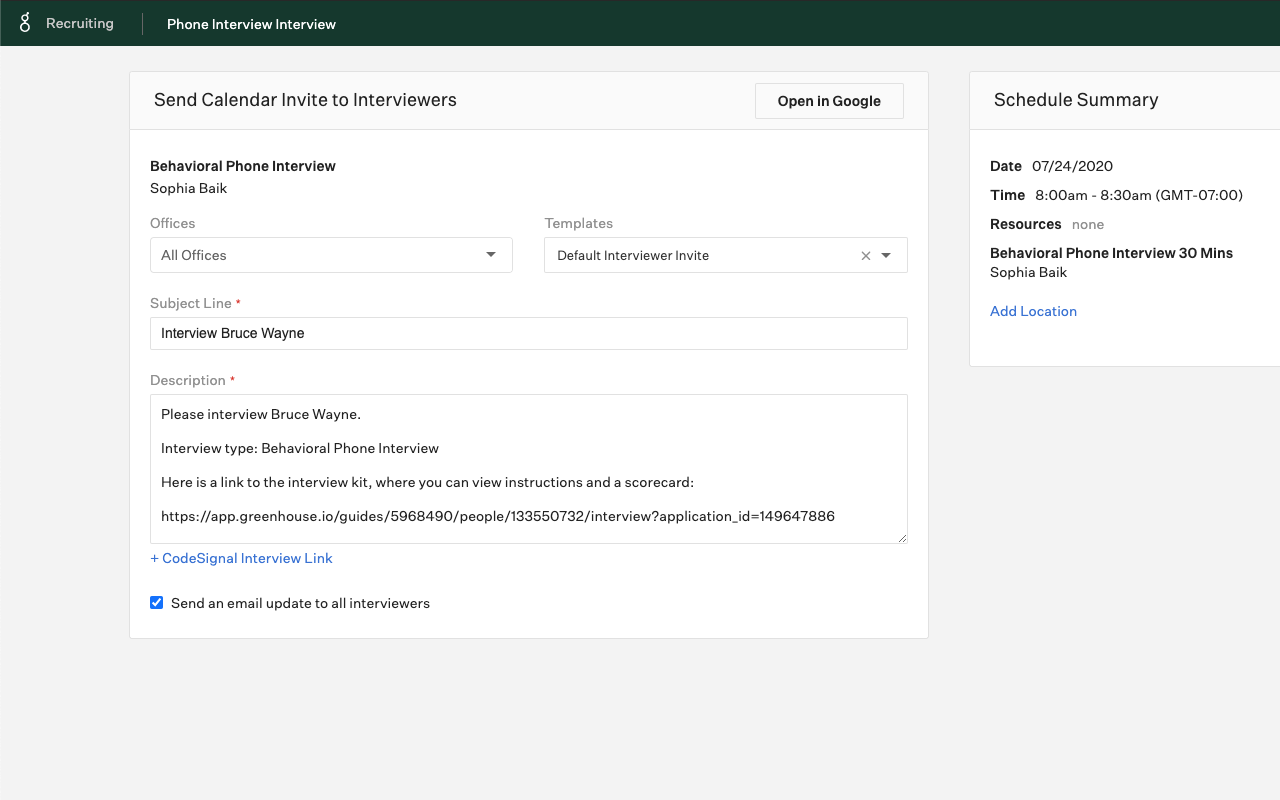Click the Templates dropdown caret arrow
1280x800 pixels.
click(x=886, y=256)
